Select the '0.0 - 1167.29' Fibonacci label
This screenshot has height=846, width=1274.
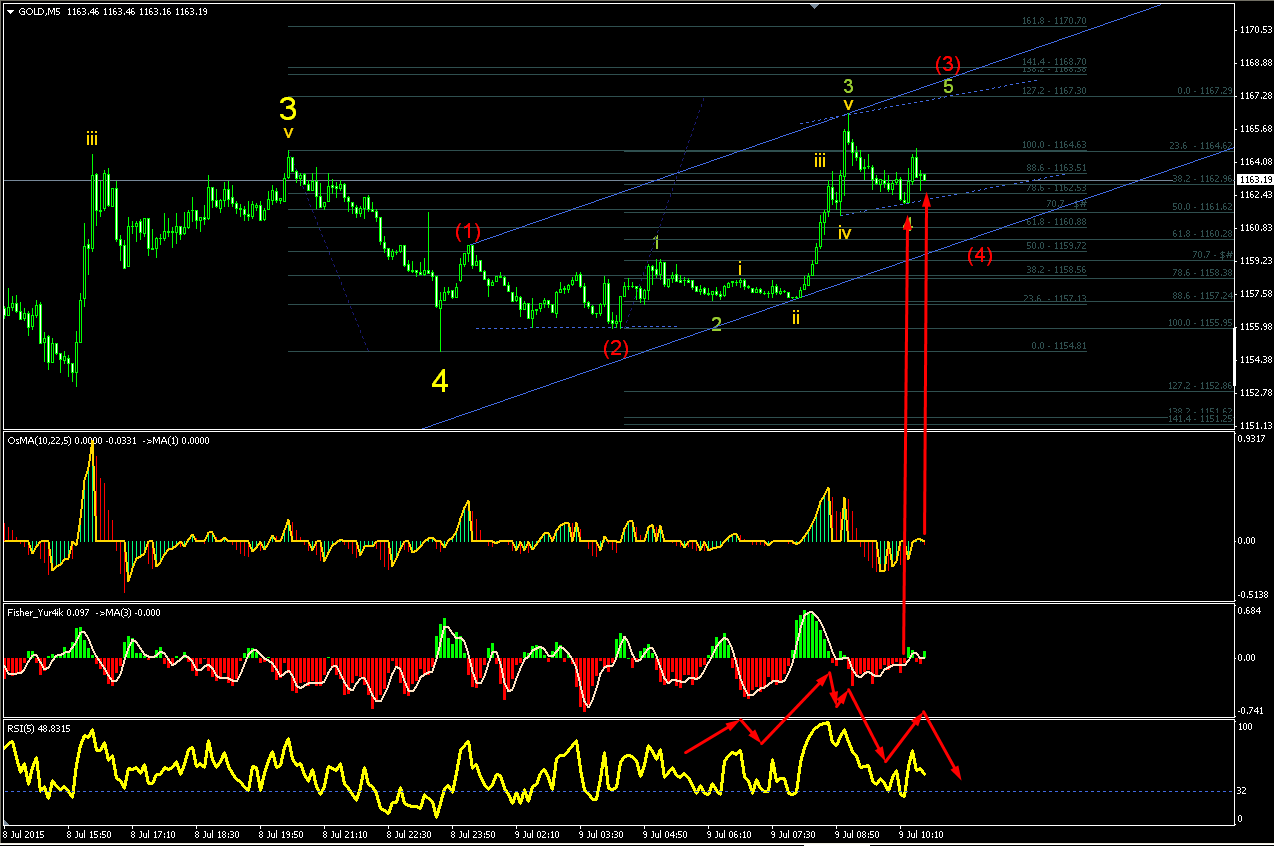[x=1205, y=90]
